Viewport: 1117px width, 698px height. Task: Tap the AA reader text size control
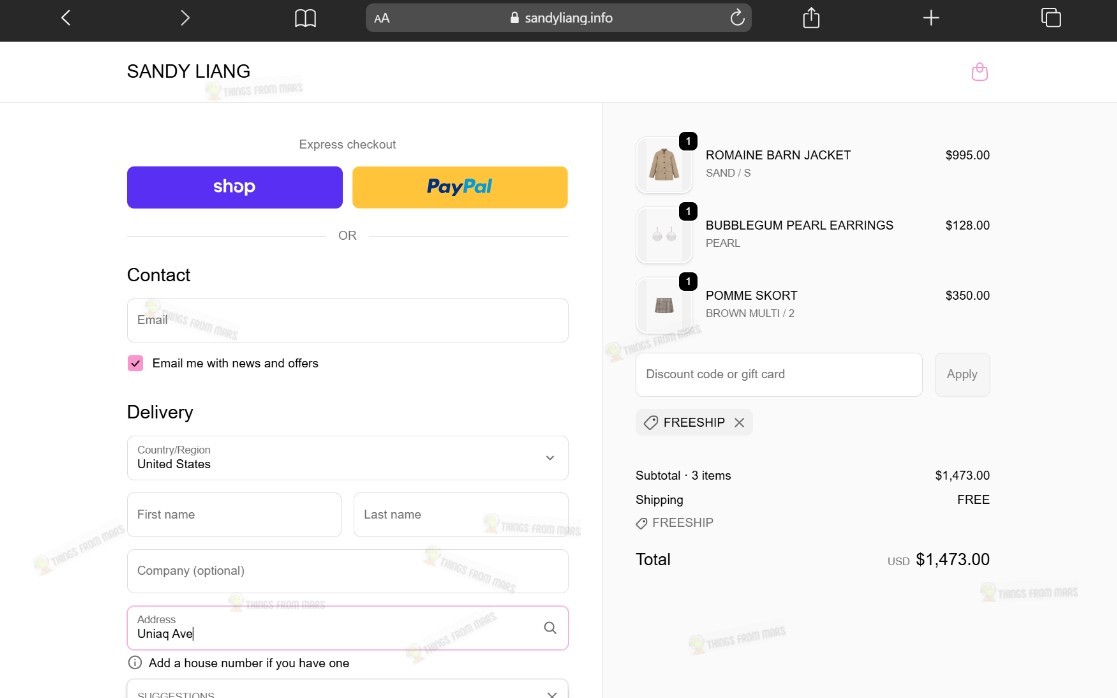[382, 19]
